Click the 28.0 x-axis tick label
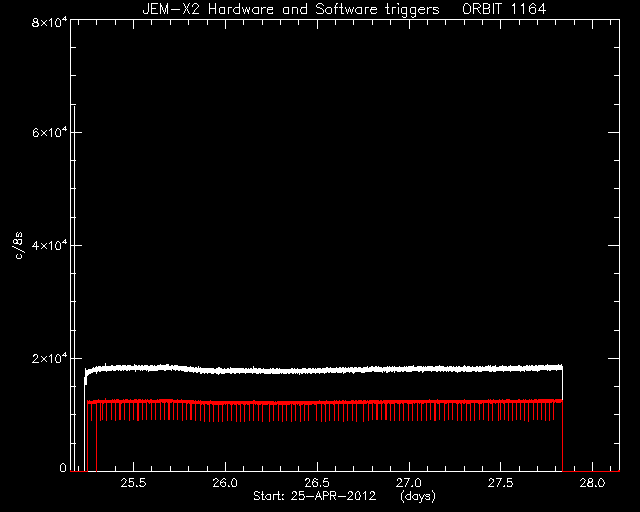 592,483
